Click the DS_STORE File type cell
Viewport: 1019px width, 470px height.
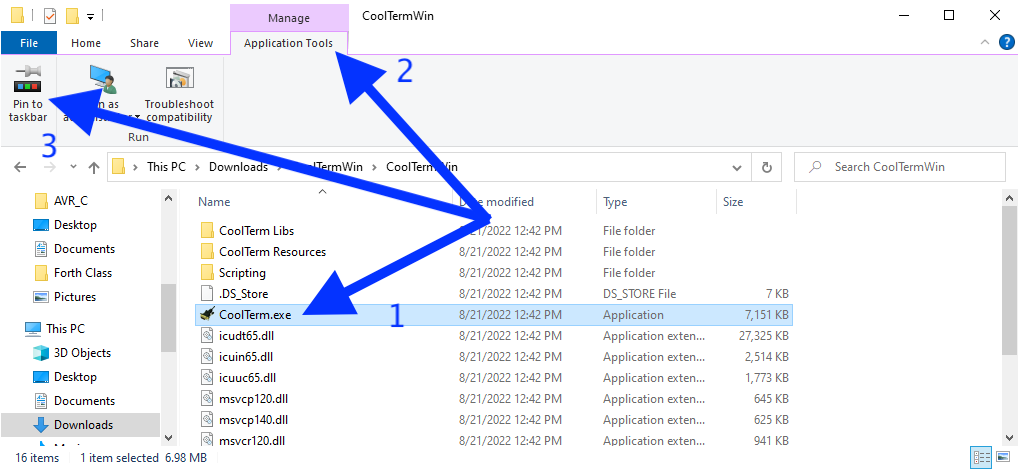[639, 294]
